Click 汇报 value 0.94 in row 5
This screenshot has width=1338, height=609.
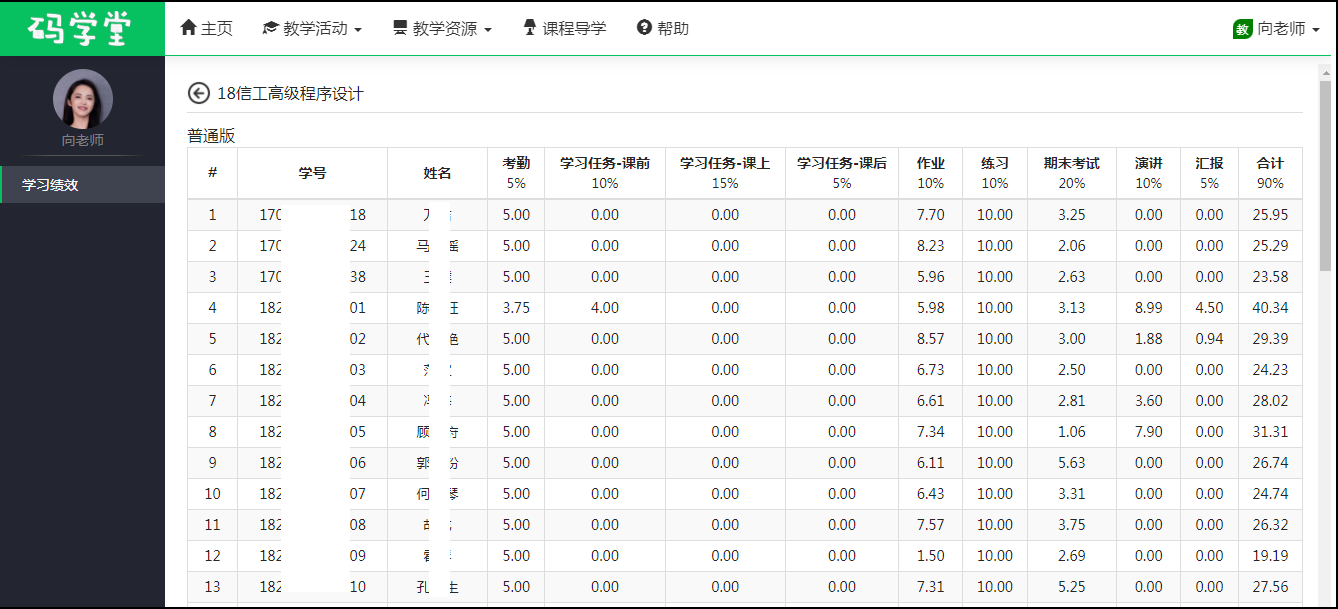coord(1209,339)
